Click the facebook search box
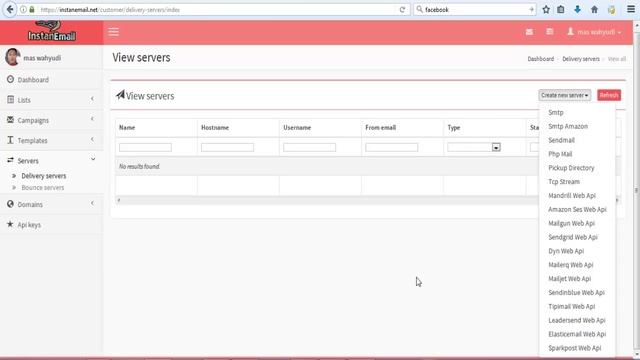The image size is (640, 360). (476, 9)
